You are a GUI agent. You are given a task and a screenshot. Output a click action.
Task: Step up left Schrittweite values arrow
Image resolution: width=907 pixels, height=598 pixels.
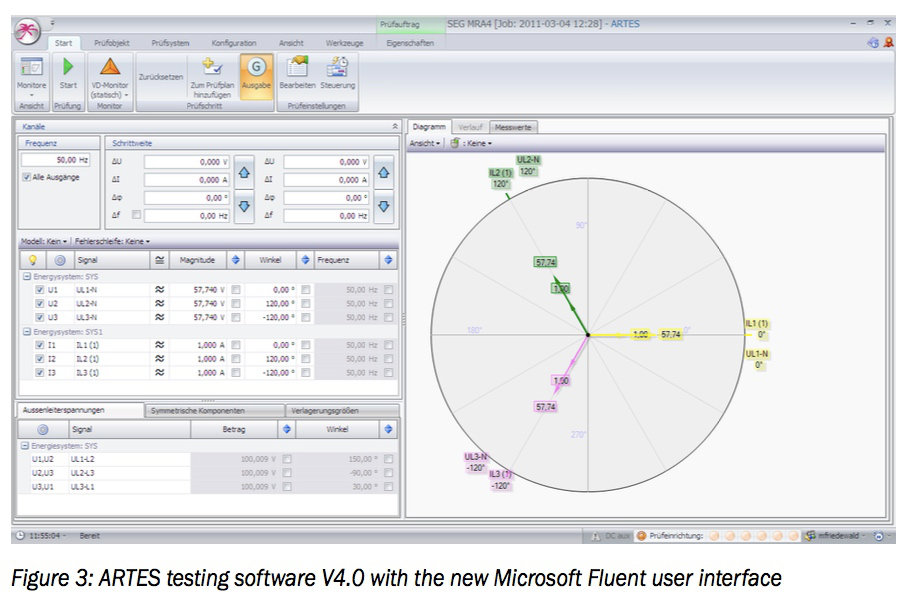click(x=244, y=173)
